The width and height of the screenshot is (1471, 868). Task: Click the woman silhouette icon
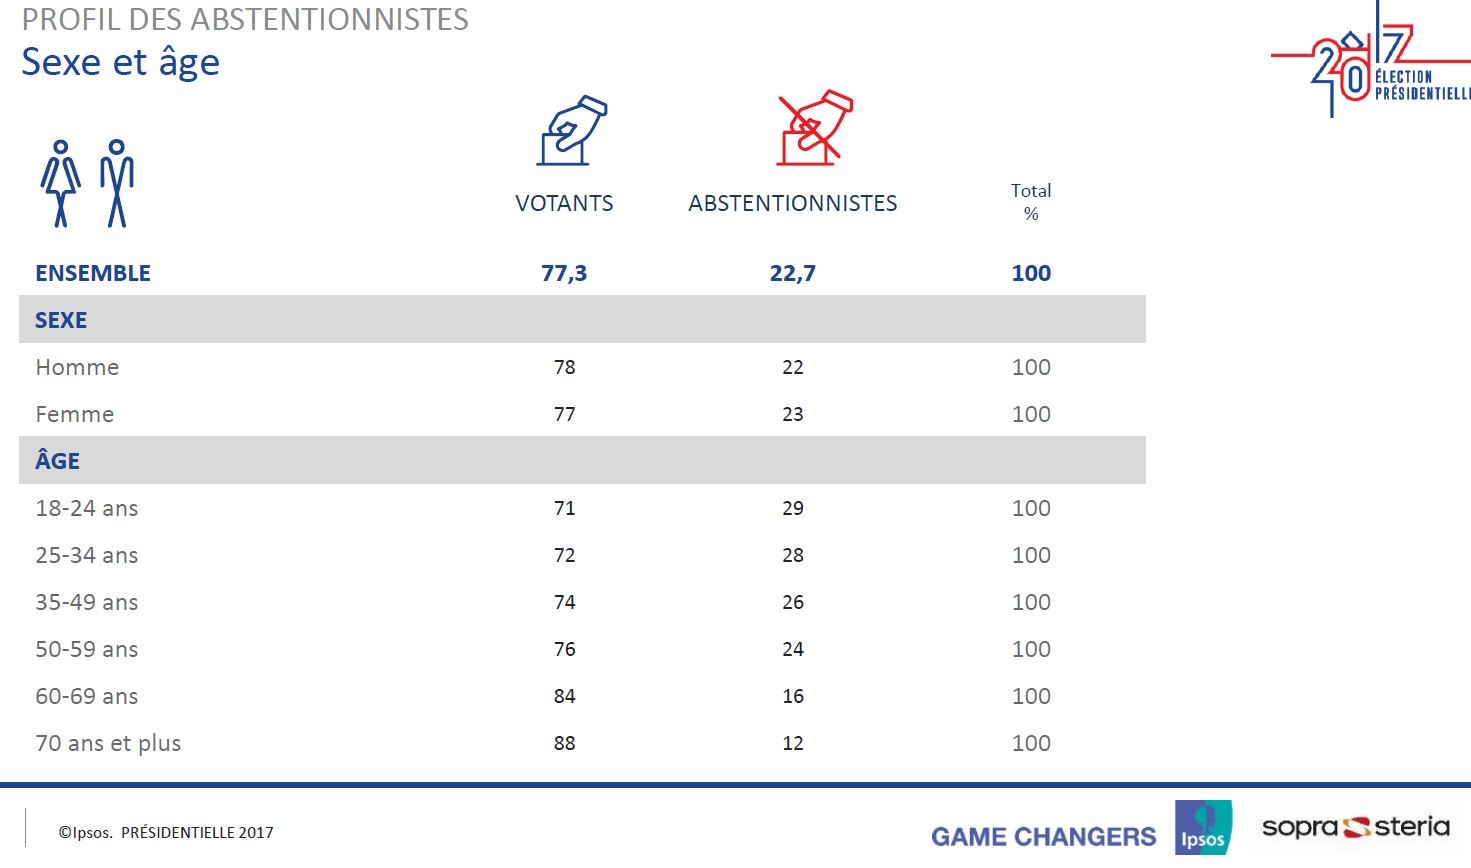pyautogui.click(x=61, y=183)
